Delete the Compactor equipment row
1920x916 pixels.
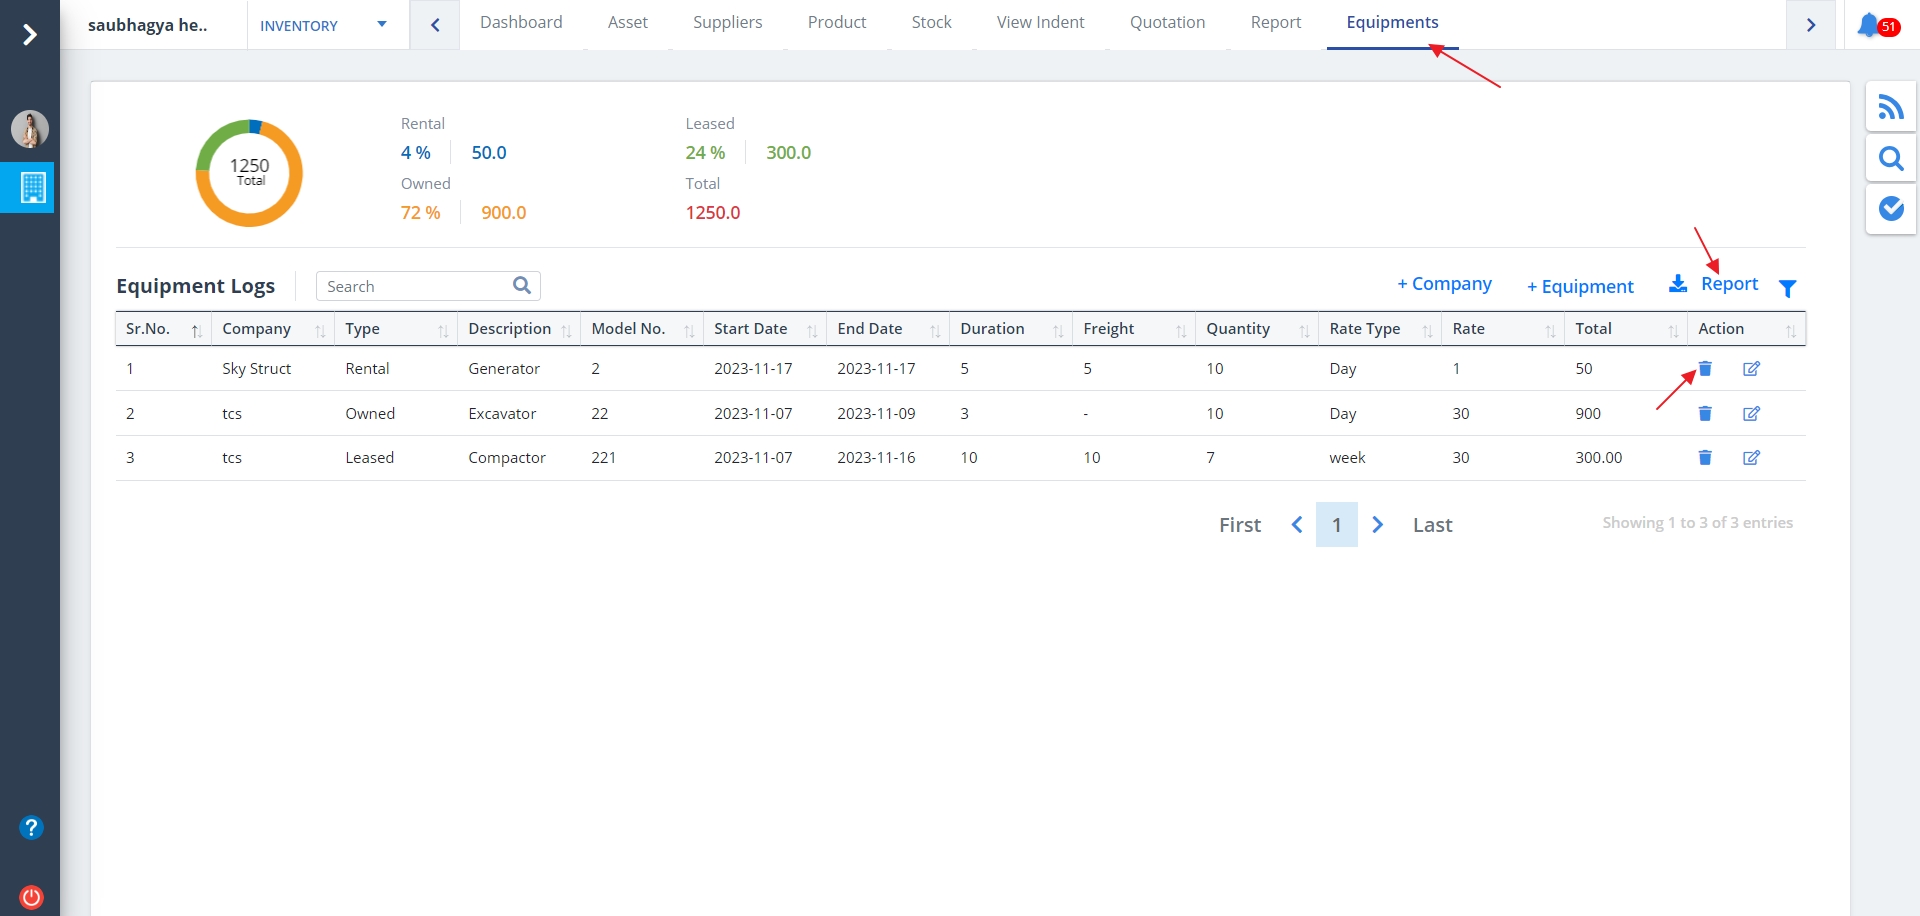[x=1705, y=458]
